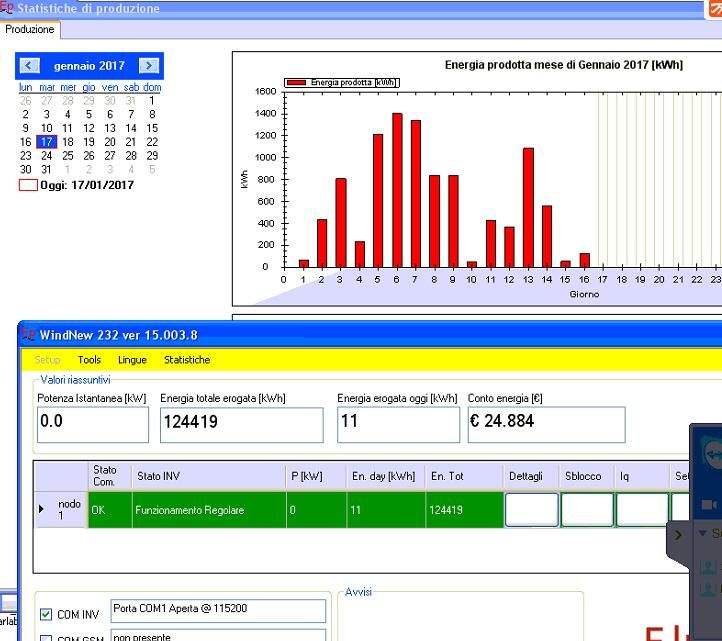Image resolution: width=722 pixels, height=641 pixels.
Task: Click the gennaio 2017 month title
Action: pos(89,66)
